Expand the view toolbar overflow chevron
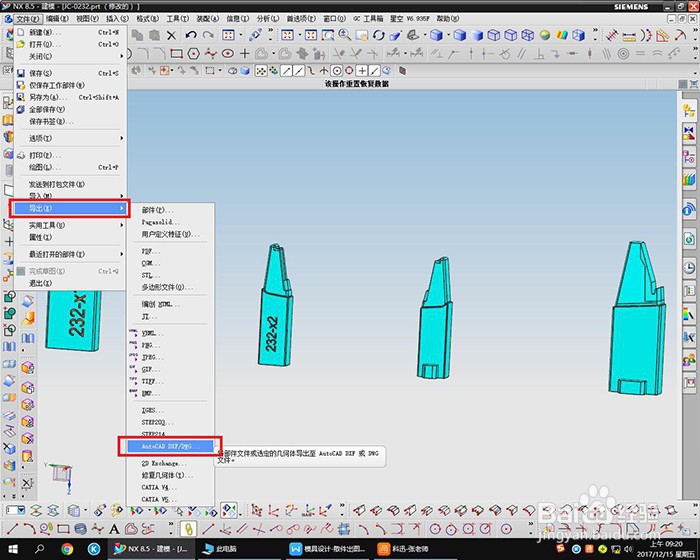 click(x=595, y=32)
